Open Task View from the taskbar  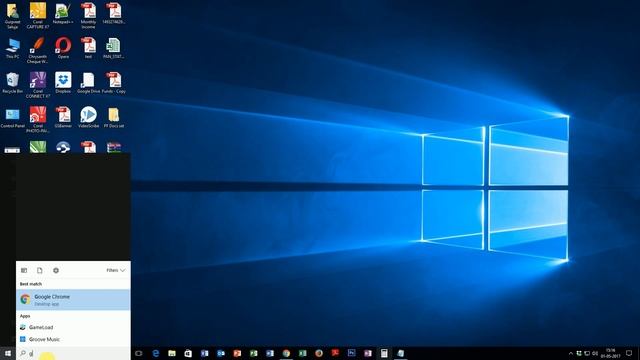pos(139,353)
